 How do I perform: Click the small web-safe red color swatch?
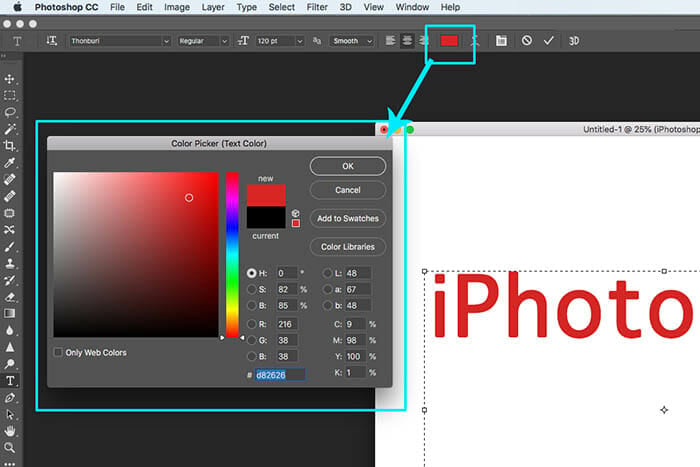coord(296,223)
